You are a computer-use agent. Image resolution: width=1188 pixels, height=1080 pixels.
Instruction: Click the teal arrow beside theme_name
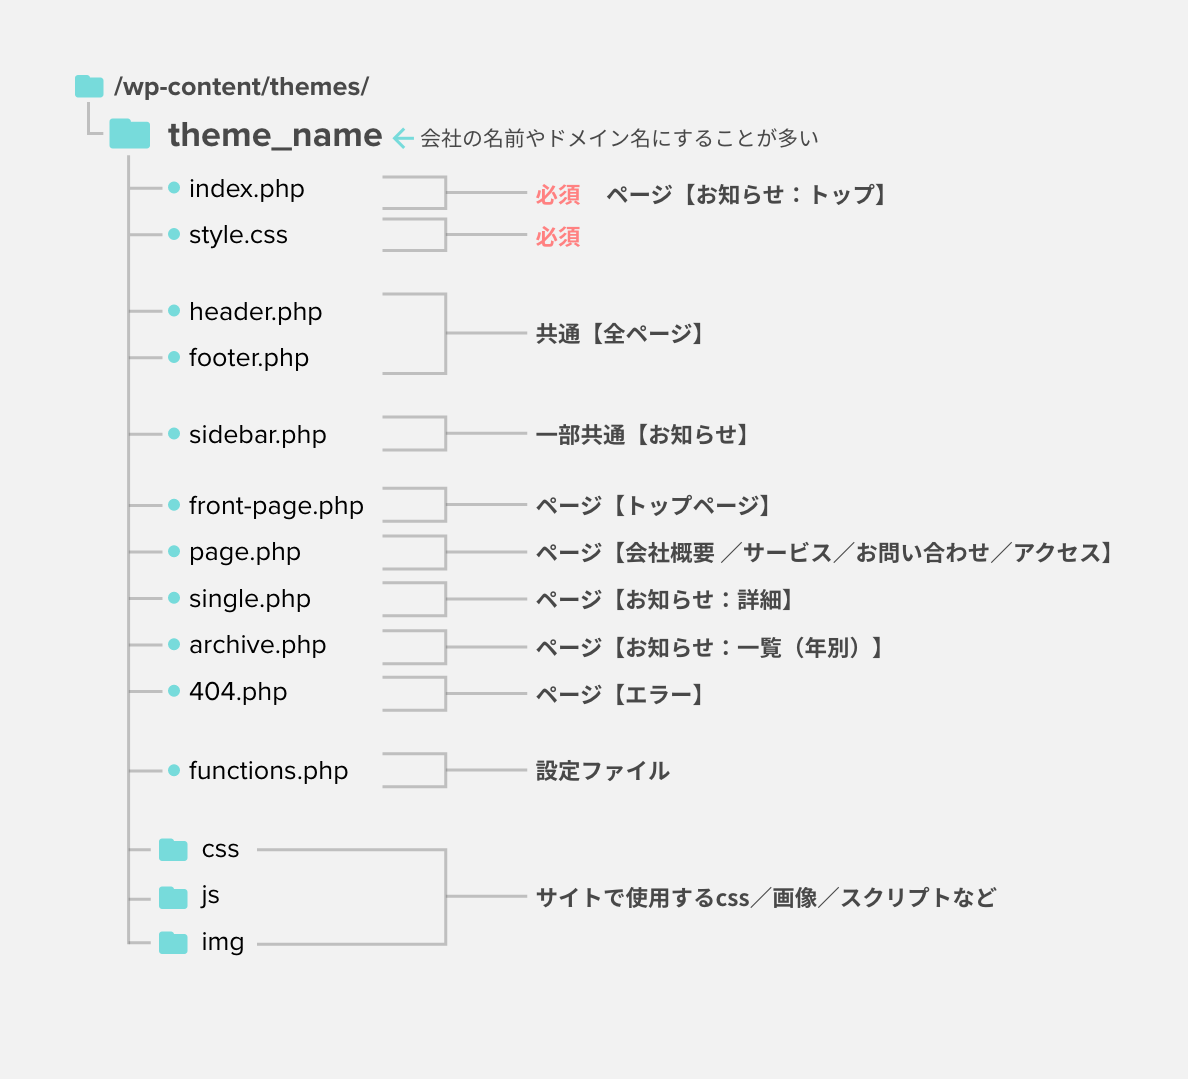403,138
